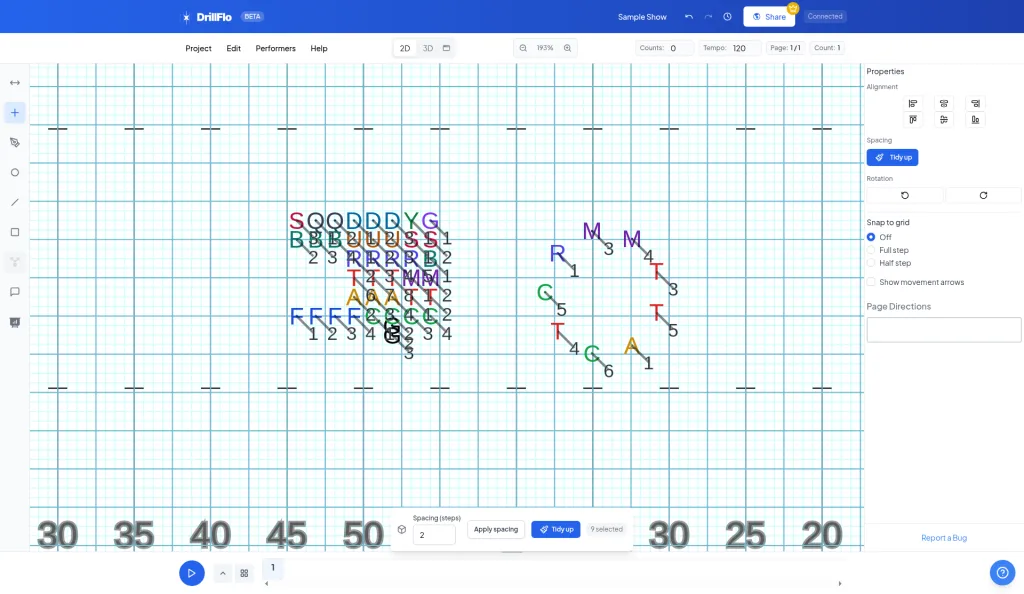Select the horizontal move arrows tool

click(14, 83)
